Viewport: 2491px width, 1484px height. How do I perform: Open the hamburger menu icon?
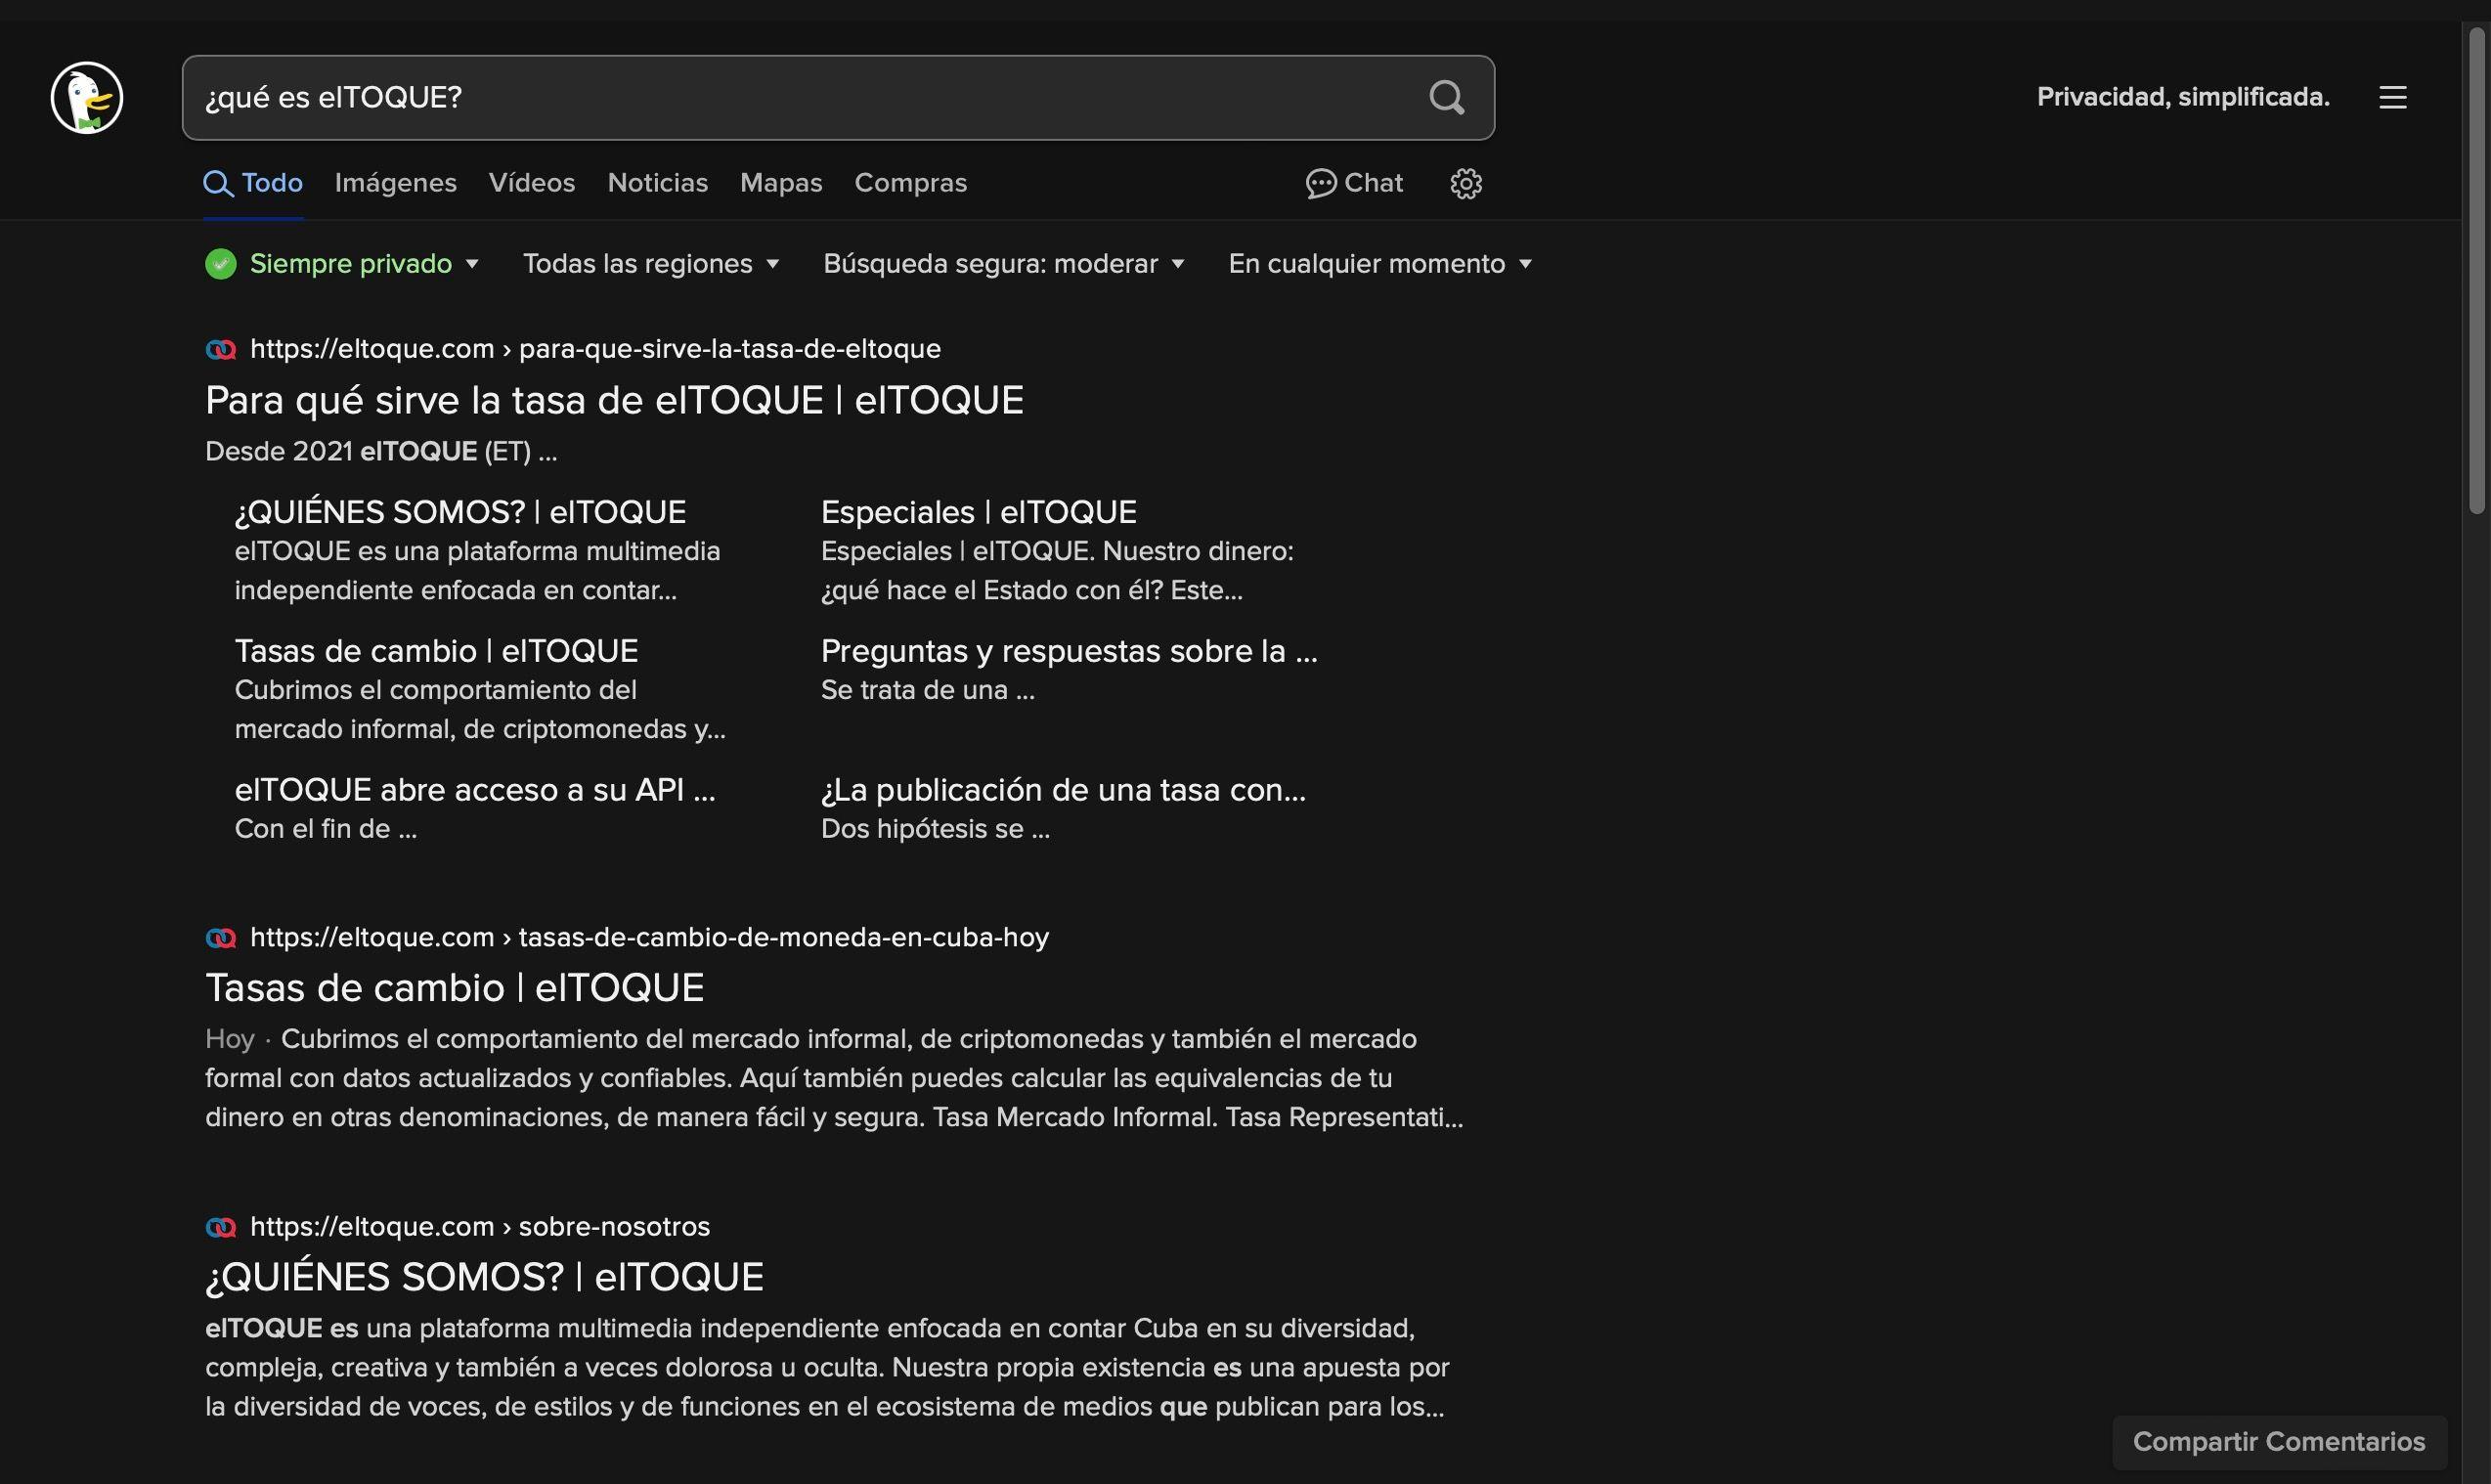[x=2392, y=97]
